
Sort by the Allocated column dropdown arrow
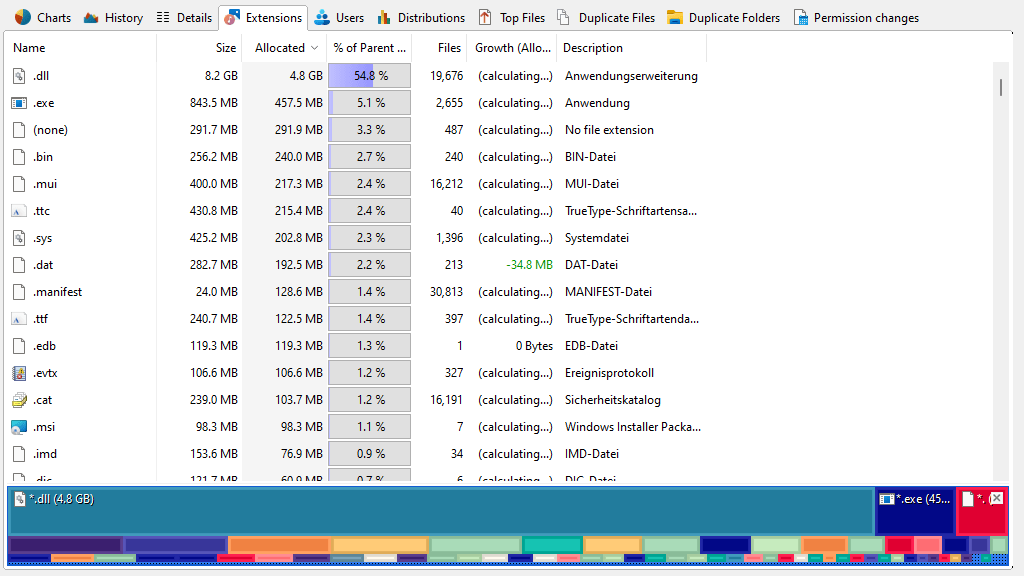[x=315, y=48]
